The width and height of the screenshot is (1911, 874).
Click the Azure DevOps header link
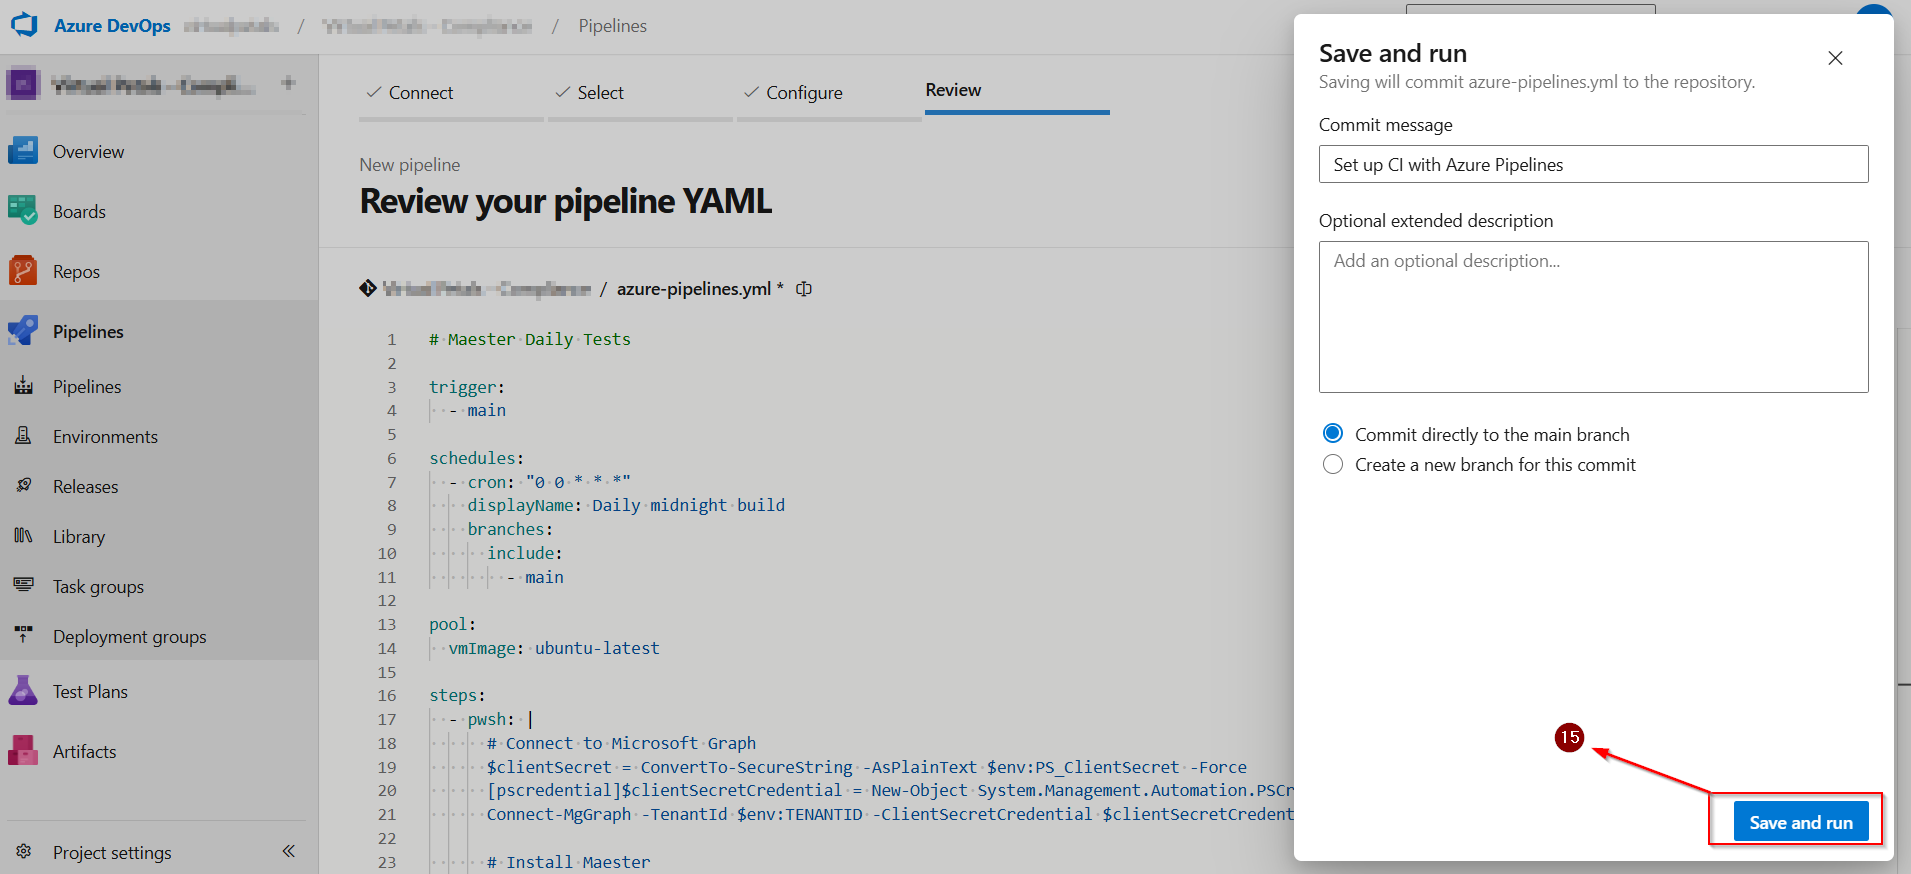click(x=112, y=26)
